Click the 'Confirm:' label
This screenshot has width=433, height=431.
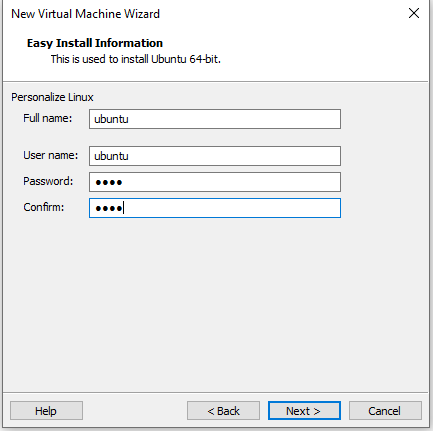[43, 207]
